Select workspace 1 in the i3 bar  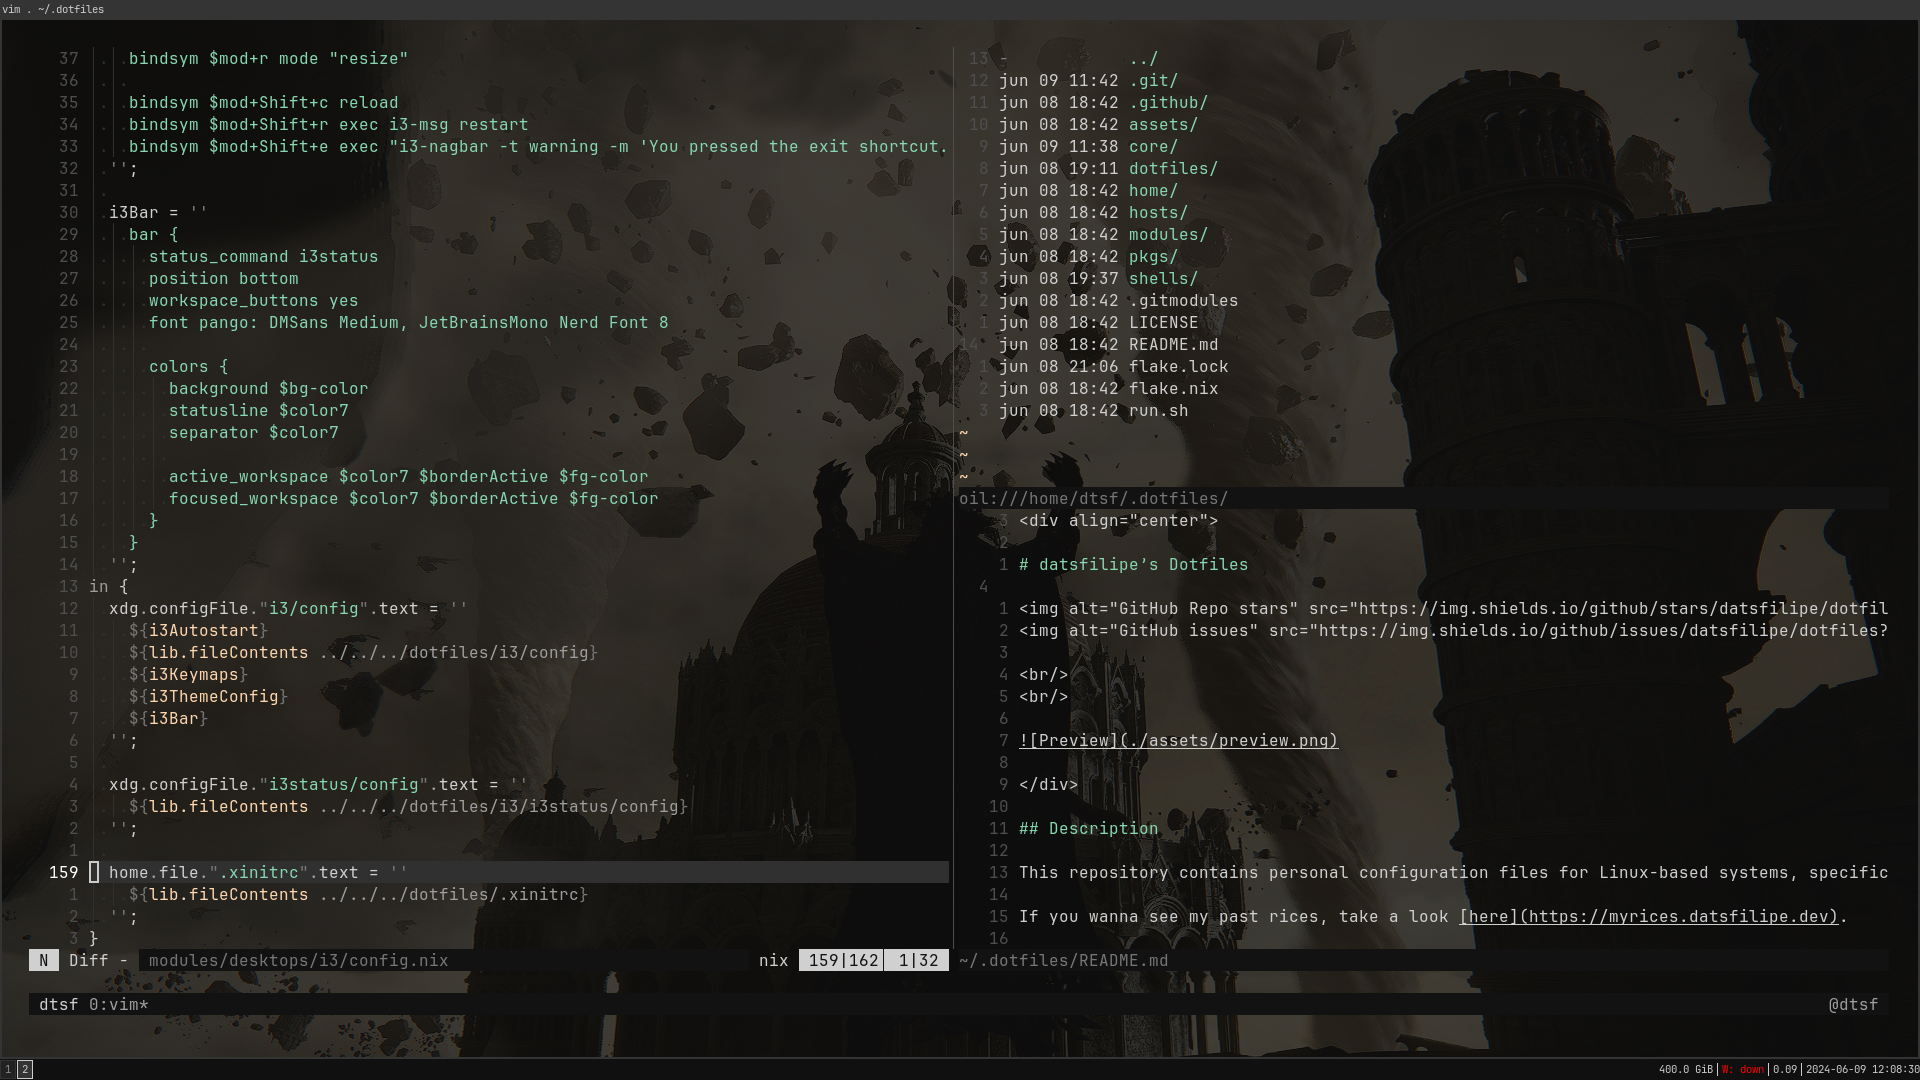pyautogui.click(x=8, y=1069)
